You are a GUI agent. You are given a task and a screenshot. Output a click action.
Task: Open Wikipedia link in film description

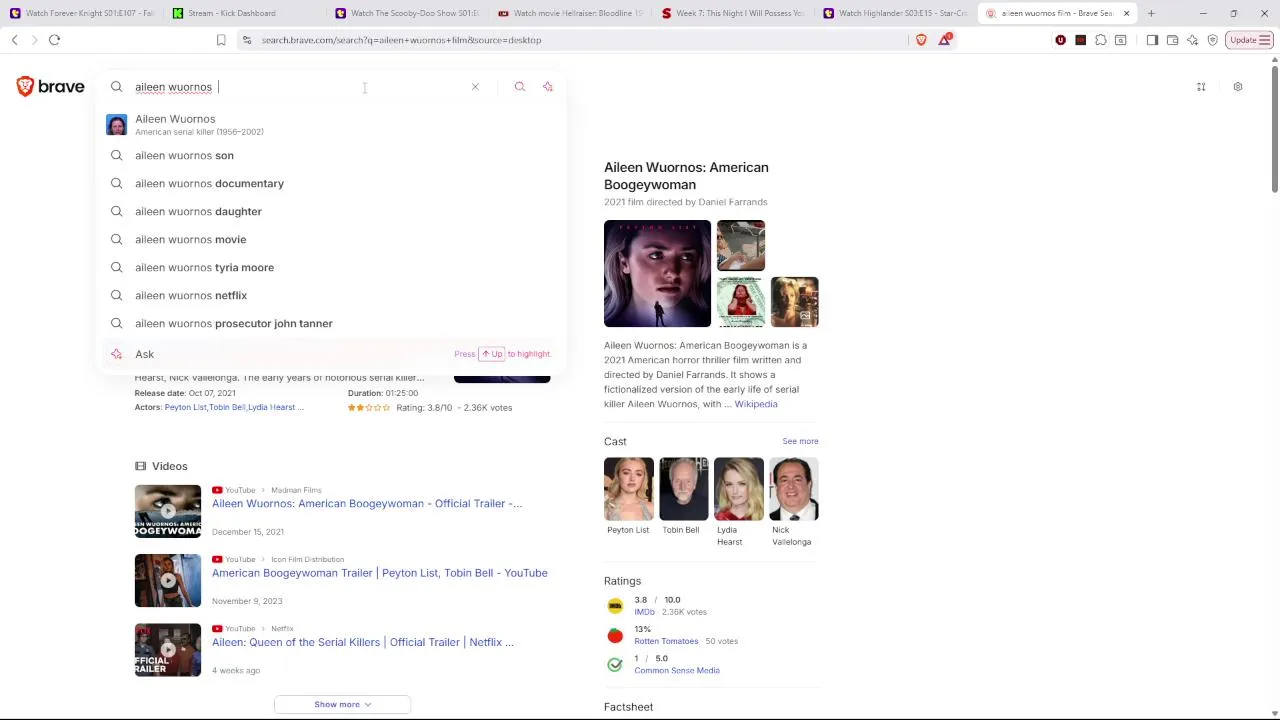pos(755,404)
